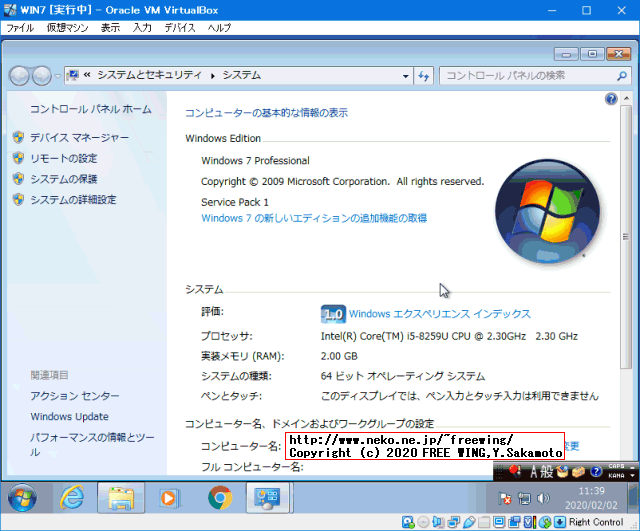Screen dimensions: 640x531
Task: Open Windows Media Player taskbar icon
Action: pyautogui.click(x=169, y=498)
